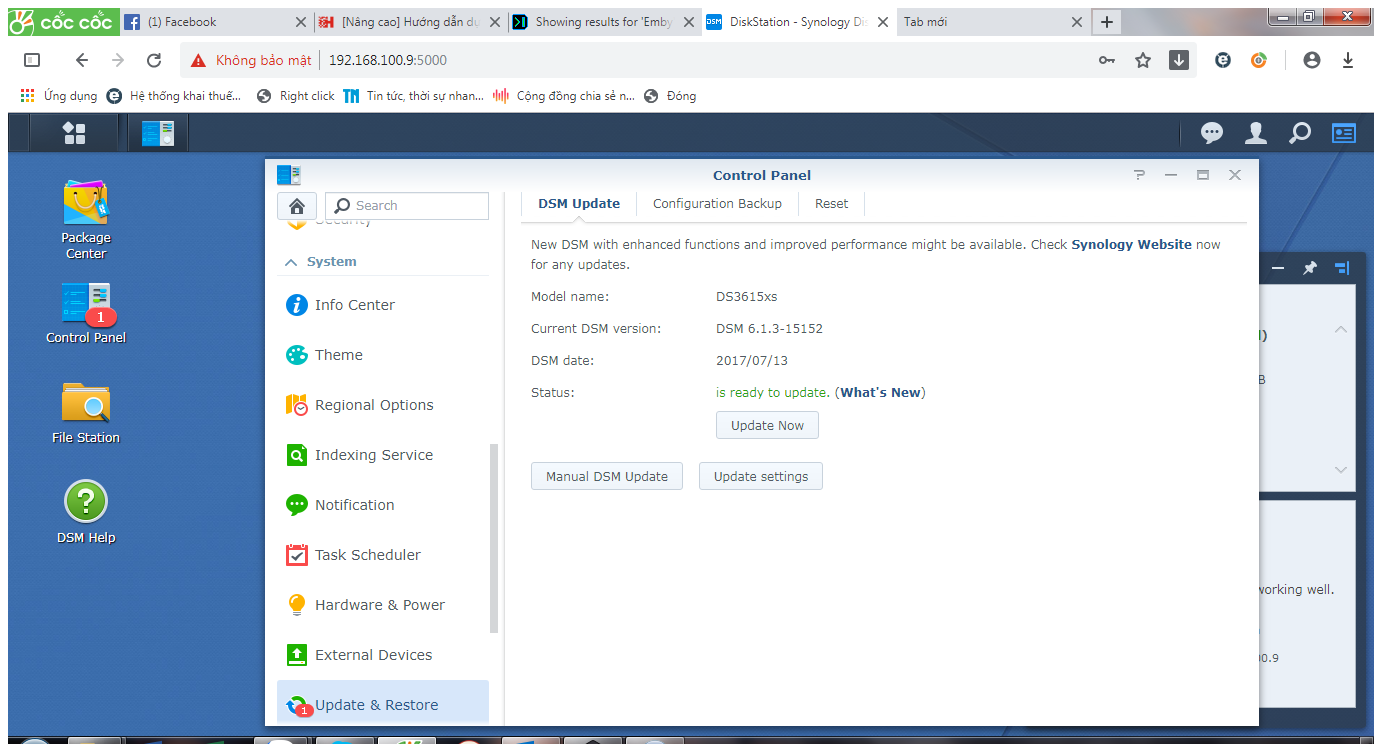
Task: Click Update Now button
Action: (x=767, y=425)
